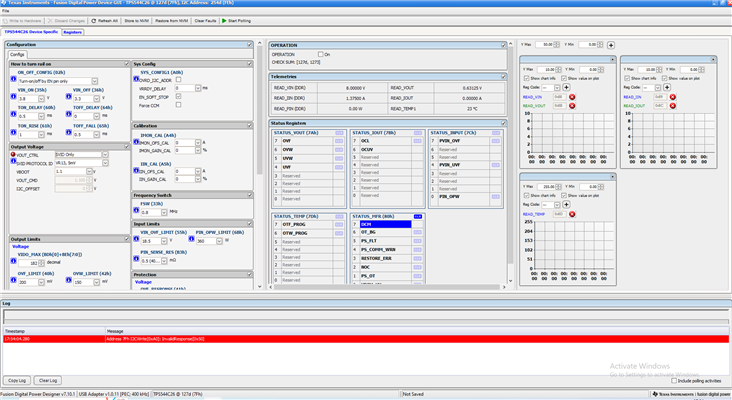Click the Refresh All toolbar icon
This screenshot has height=400, width=732.
coord(93,21)
